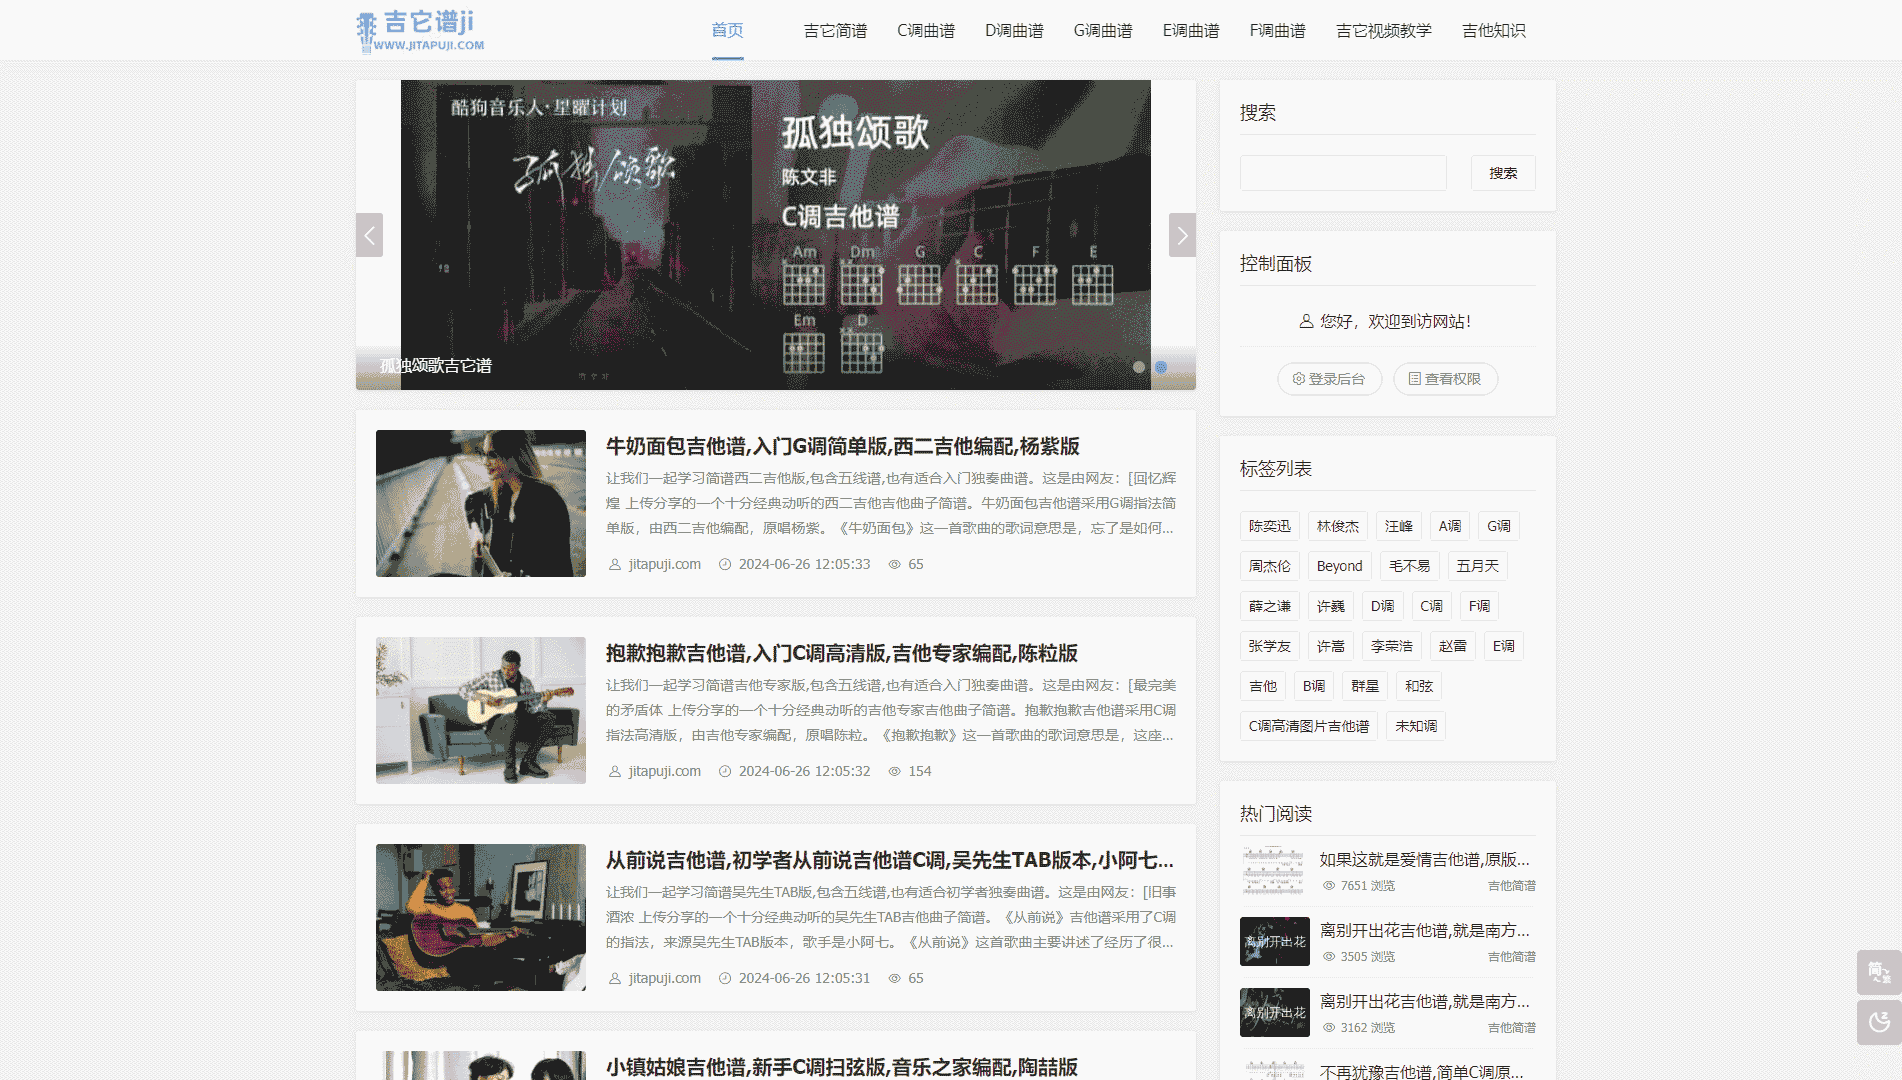Open the 牛奶面包吉他谱 article title

[x=843, y=446]
